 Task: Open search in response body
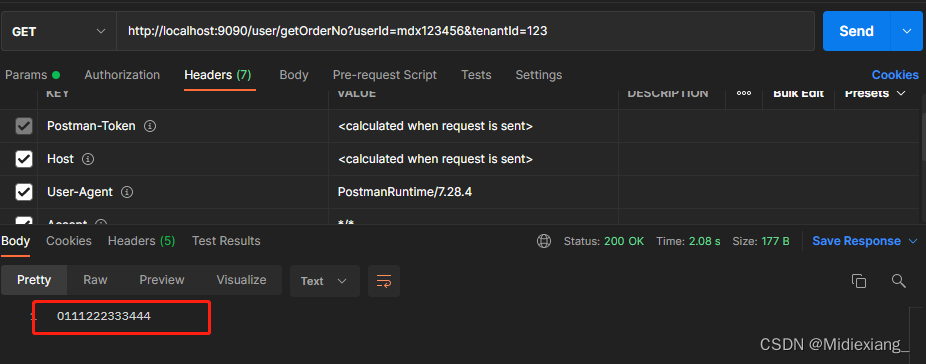click(899, 281)
